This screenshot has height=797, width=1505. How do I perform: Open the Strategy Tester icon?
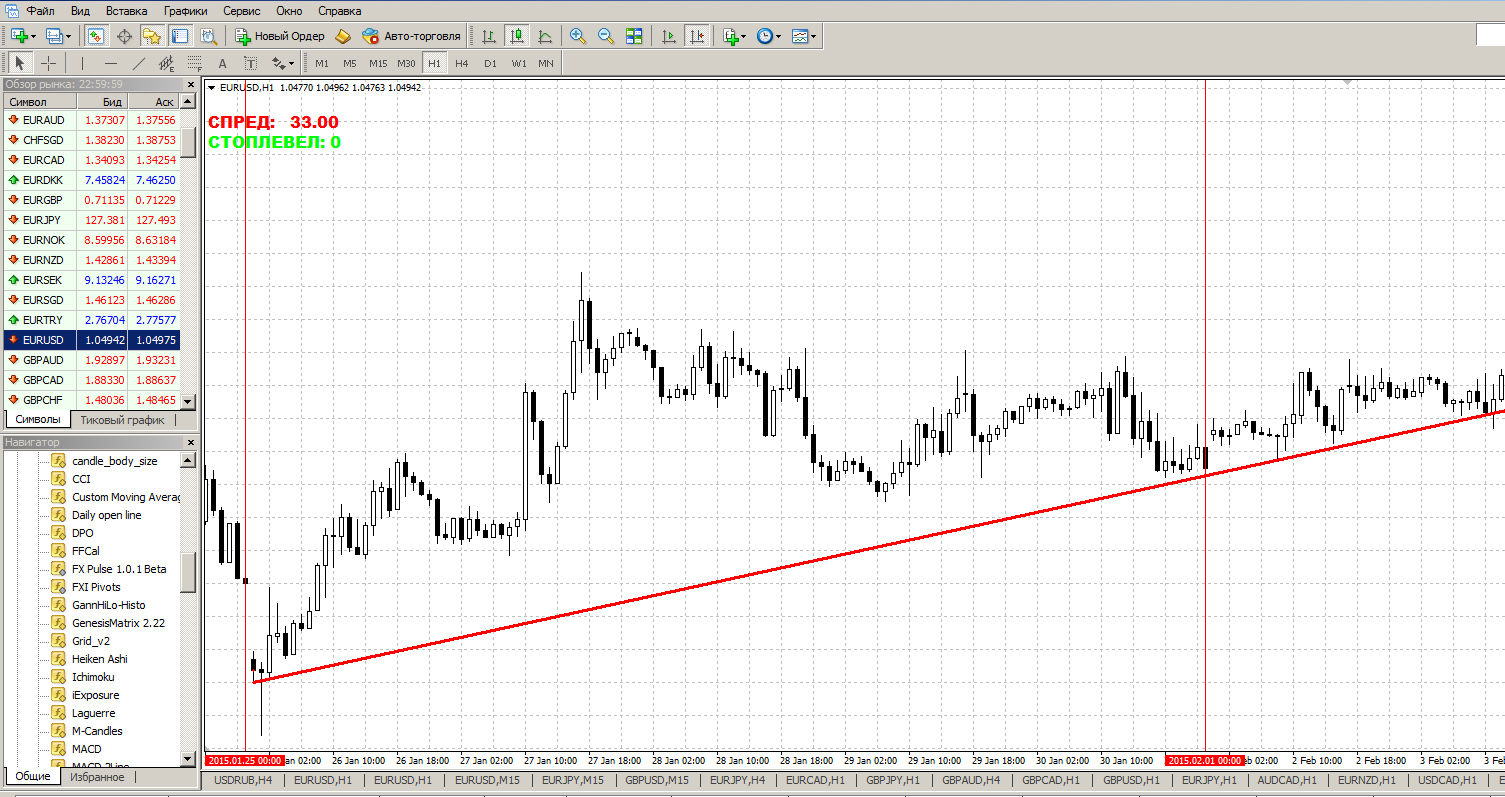(x=208, y=36)
